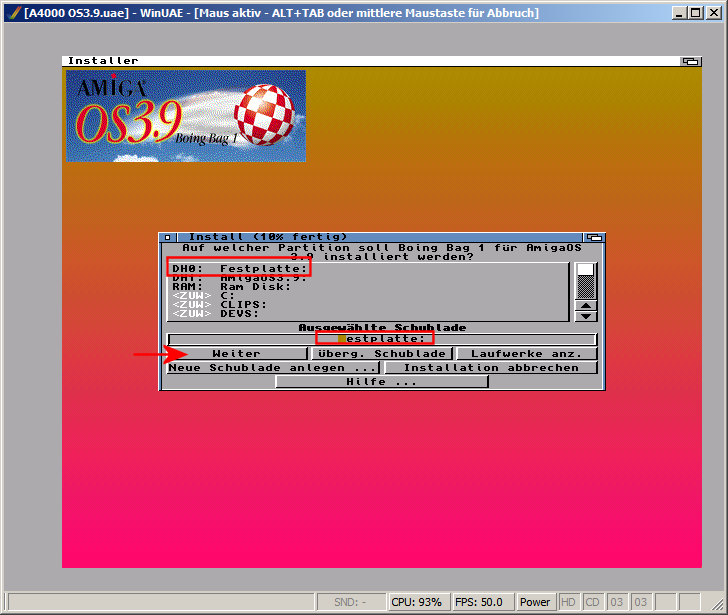This screenshot has height=615, width=728.
Task: Click 'Installation abbrechen' button
Action: [491, 368]
